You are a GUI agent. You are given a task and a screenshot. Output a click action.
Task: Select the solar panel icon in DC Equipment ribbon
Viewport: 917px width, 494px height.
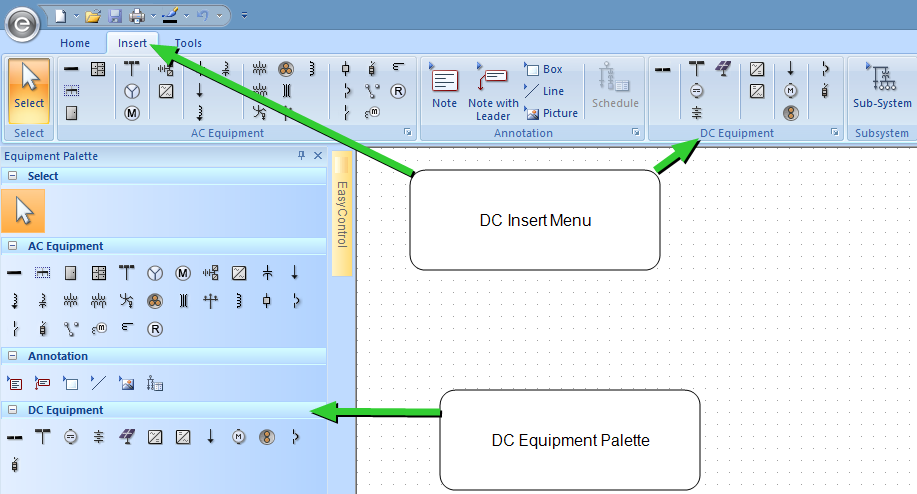(x=723, y=69)
